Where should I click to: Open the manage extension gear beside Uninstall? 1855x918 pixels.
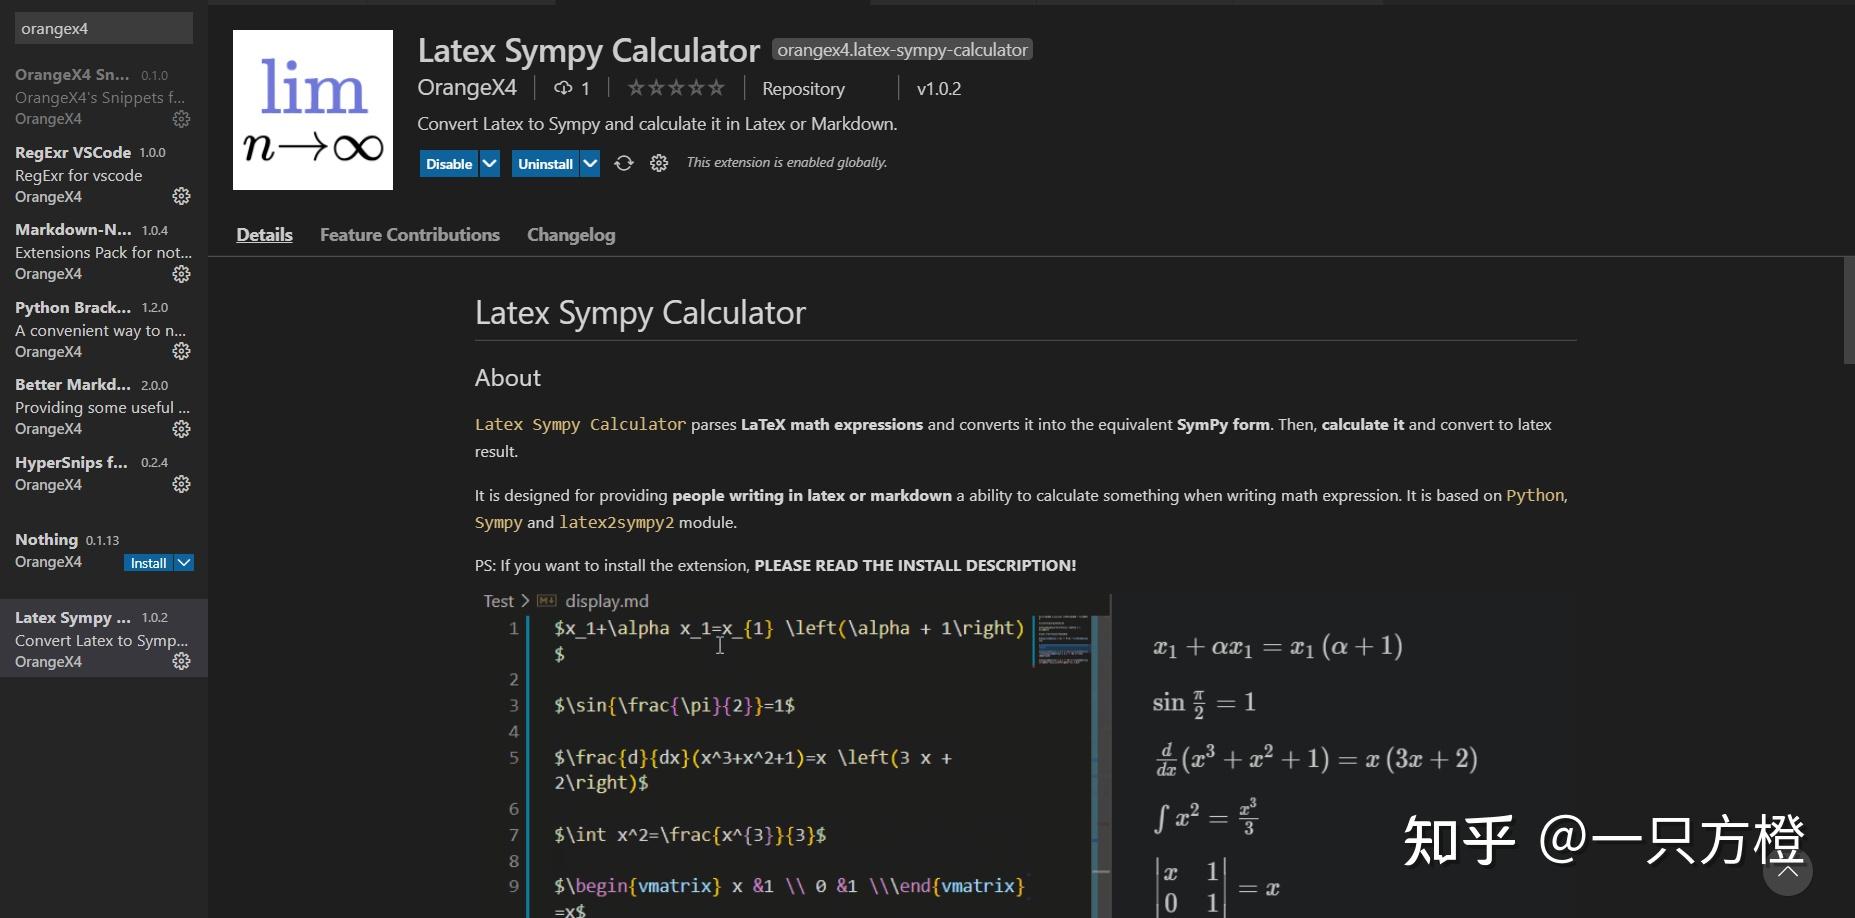click(658, 162)
